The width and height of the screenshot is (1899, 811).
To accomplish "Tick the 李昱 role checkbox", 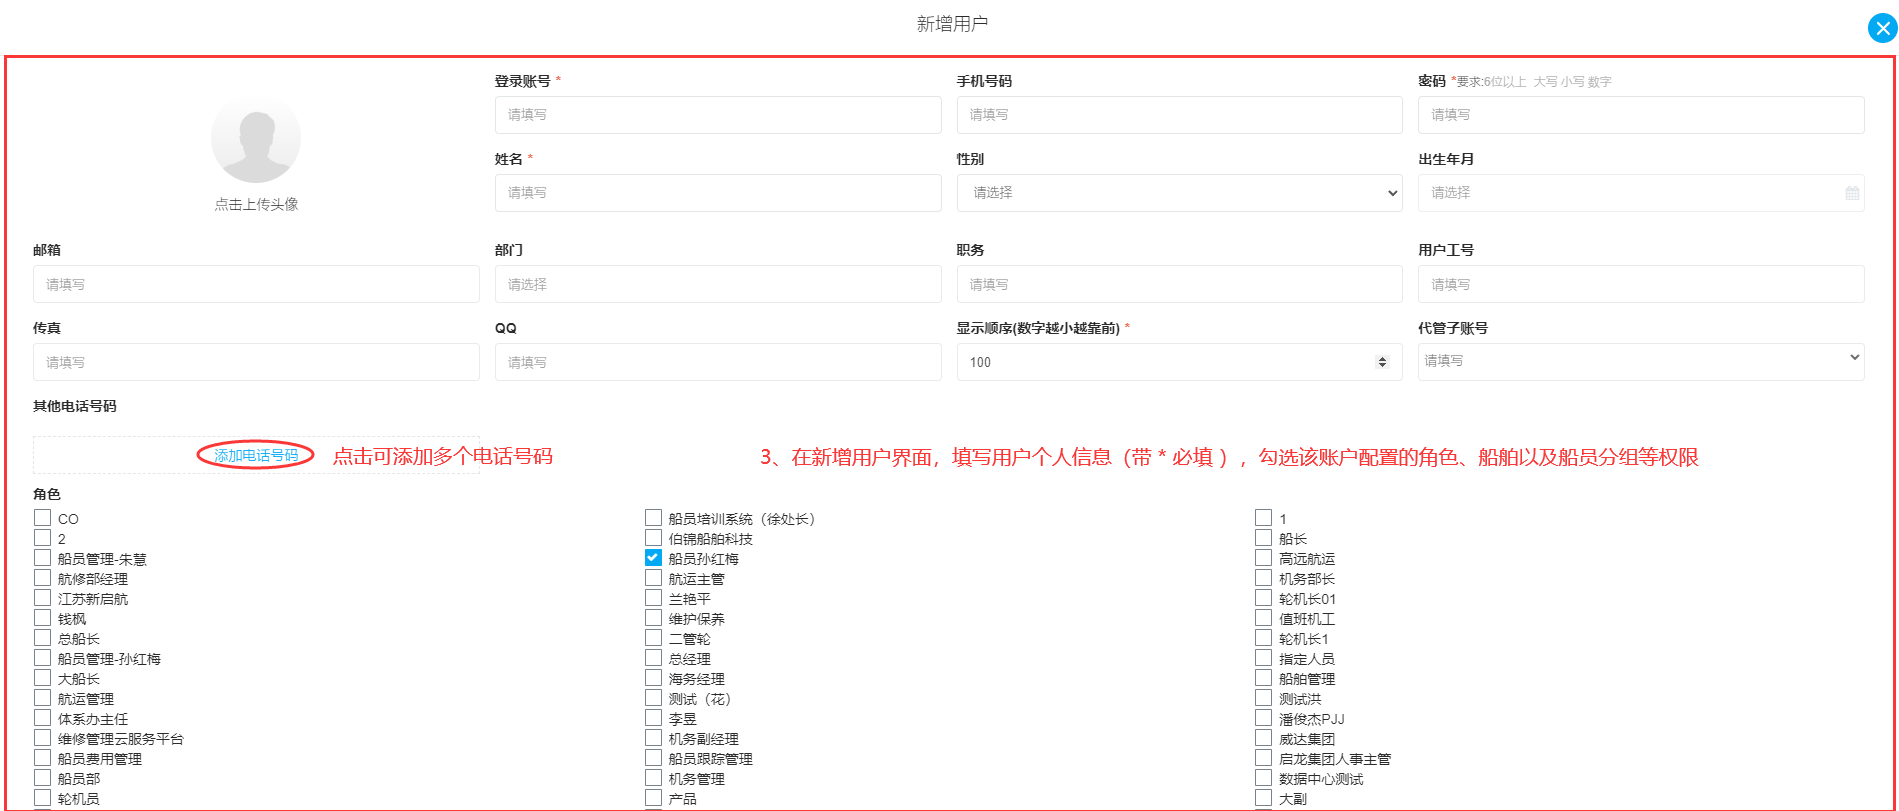I will pyautogui.click(x=653, y=718).
